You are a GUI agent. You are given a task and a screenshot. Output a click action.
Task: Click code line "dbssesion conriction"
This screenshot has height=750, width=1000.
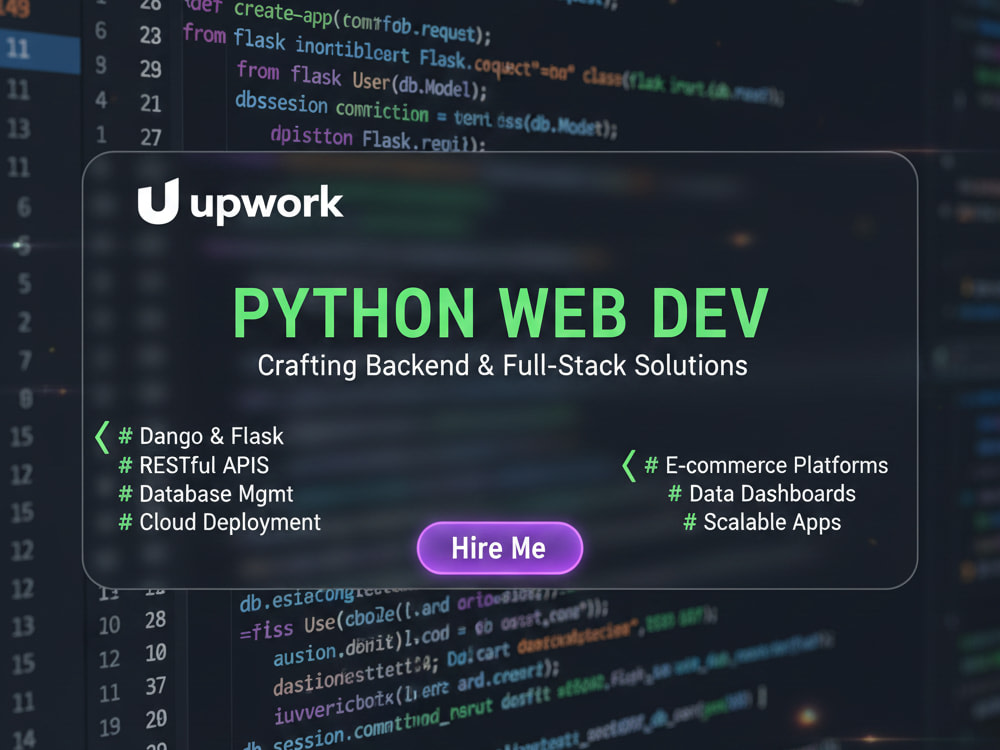pos(332,107)
